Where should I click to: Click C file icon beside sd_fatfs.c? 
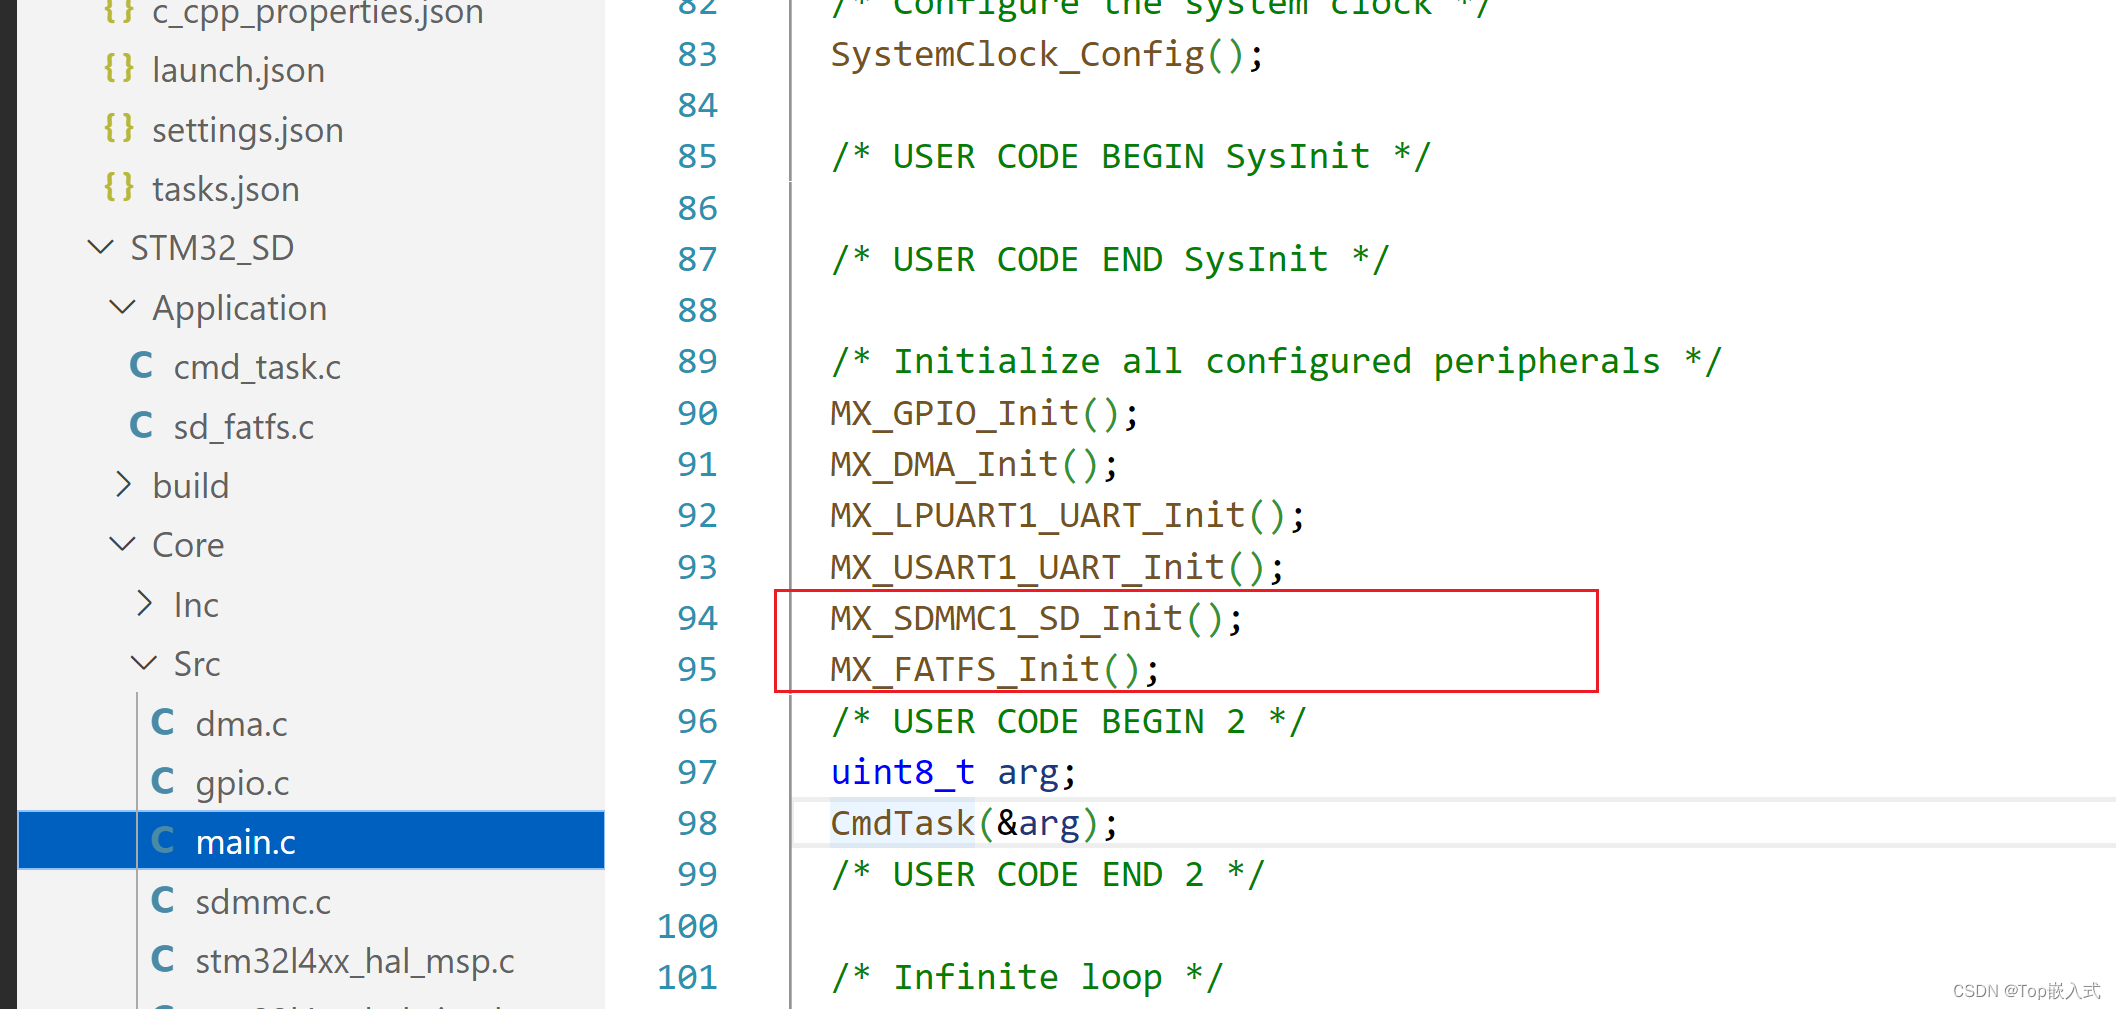click(141, 425)
